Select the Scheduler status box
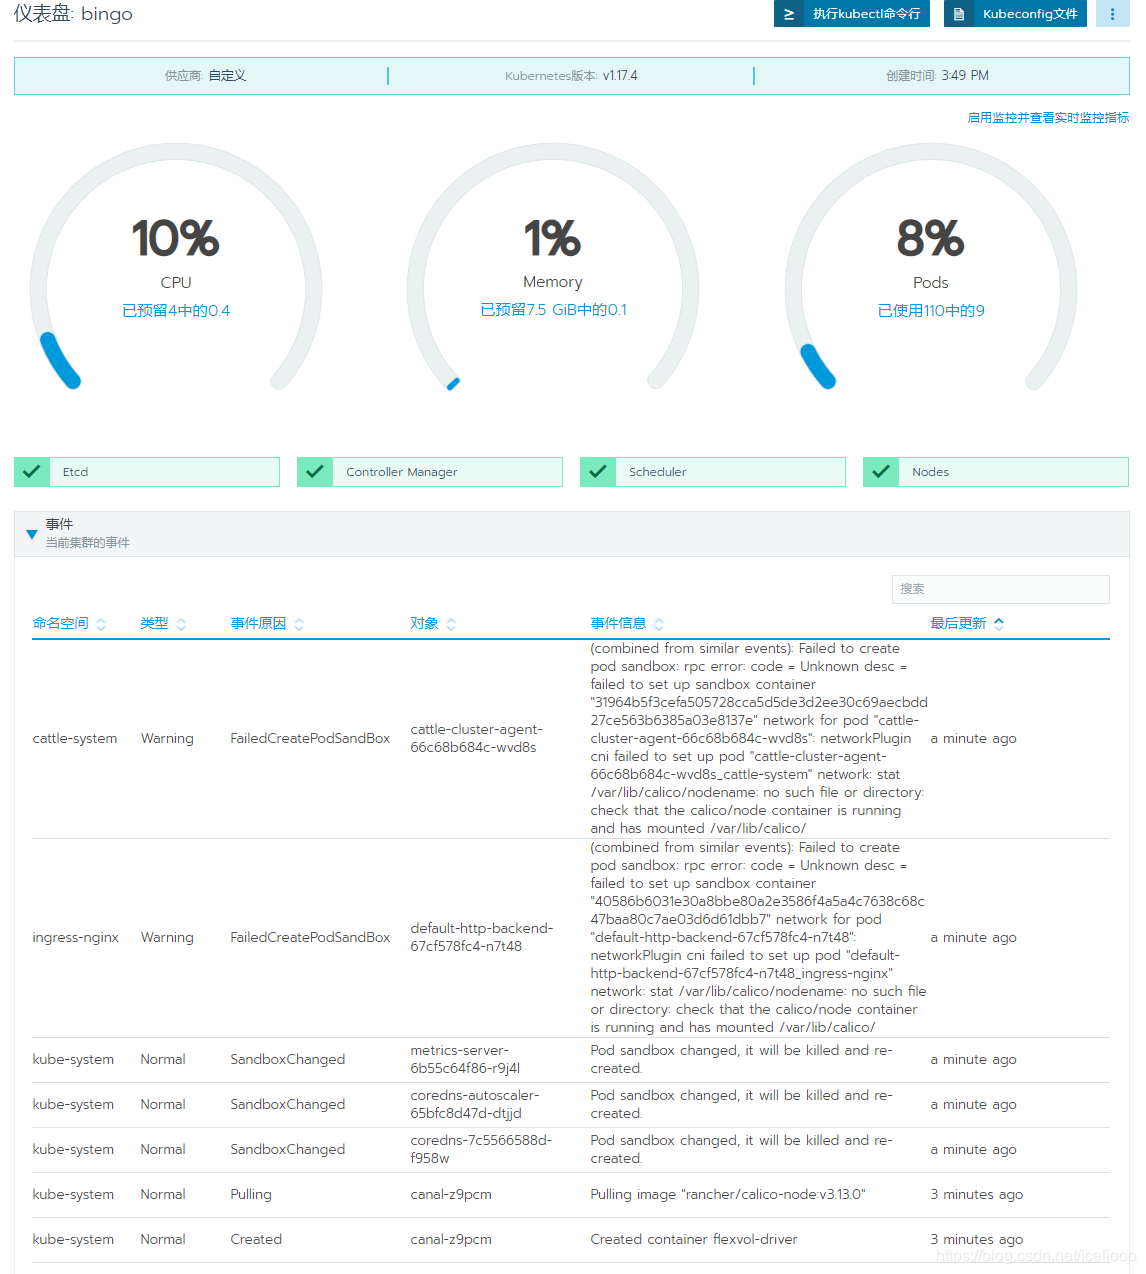This screenshot has height=1274, width=1146. click(713, 472)
